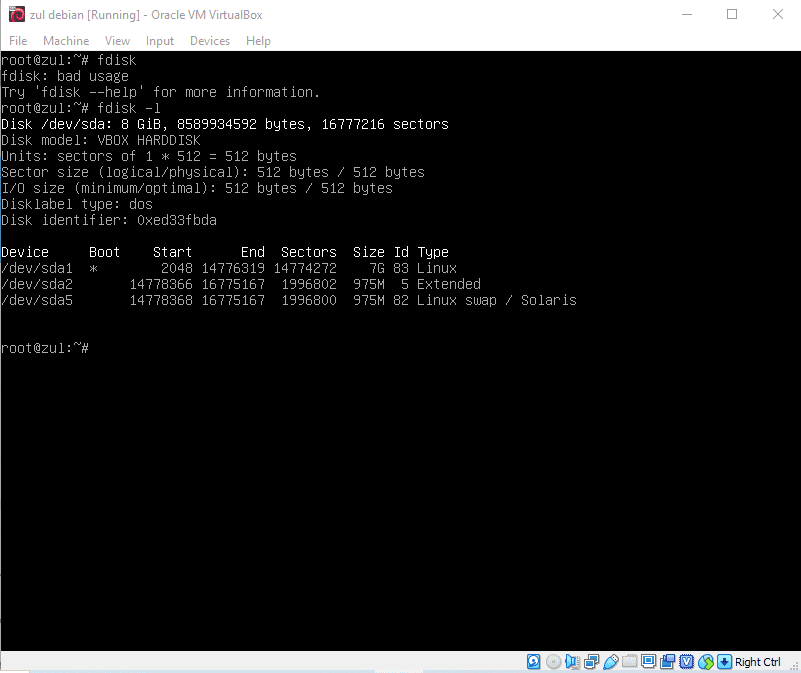Click the boot asterisk for /dev/sda1

tap(93, 268)
